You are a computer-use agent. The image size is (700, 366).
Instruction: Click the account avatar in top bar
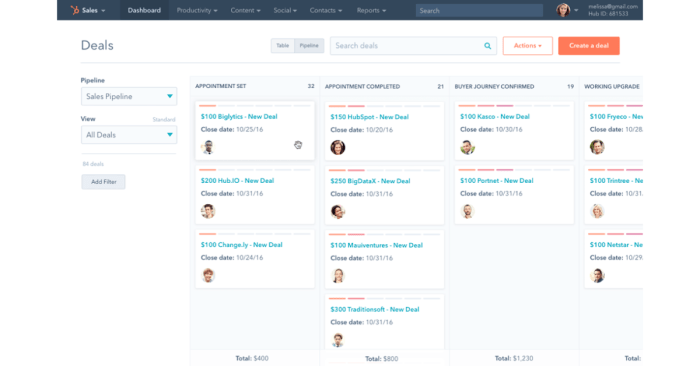coord(563,10)
